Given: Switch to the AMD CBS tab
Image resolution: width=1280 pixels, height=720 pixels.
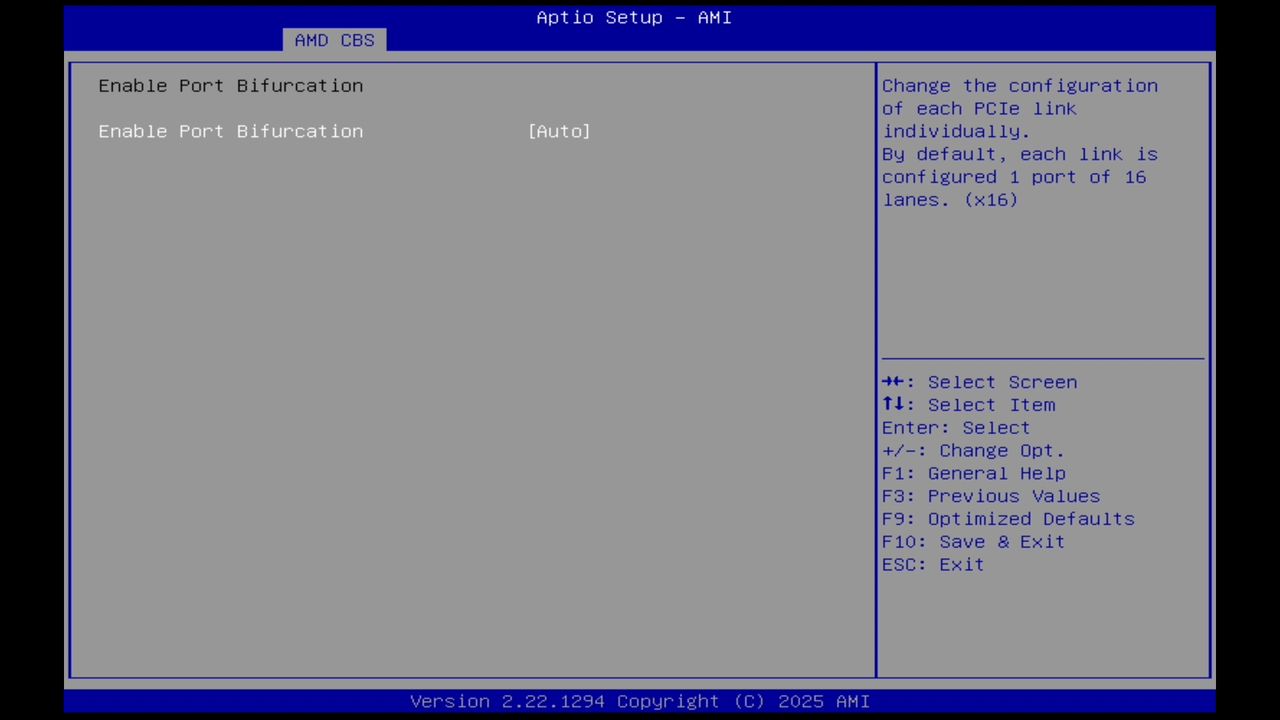Looking at the screenshot, I should click(334, 40).
